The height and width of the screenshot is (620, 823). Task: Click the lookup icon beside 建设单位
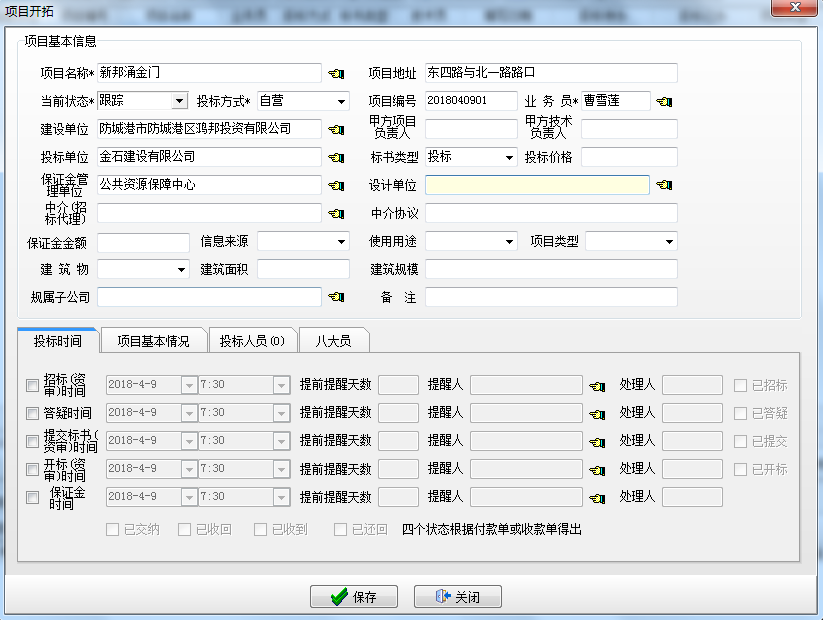click(335, 129)
